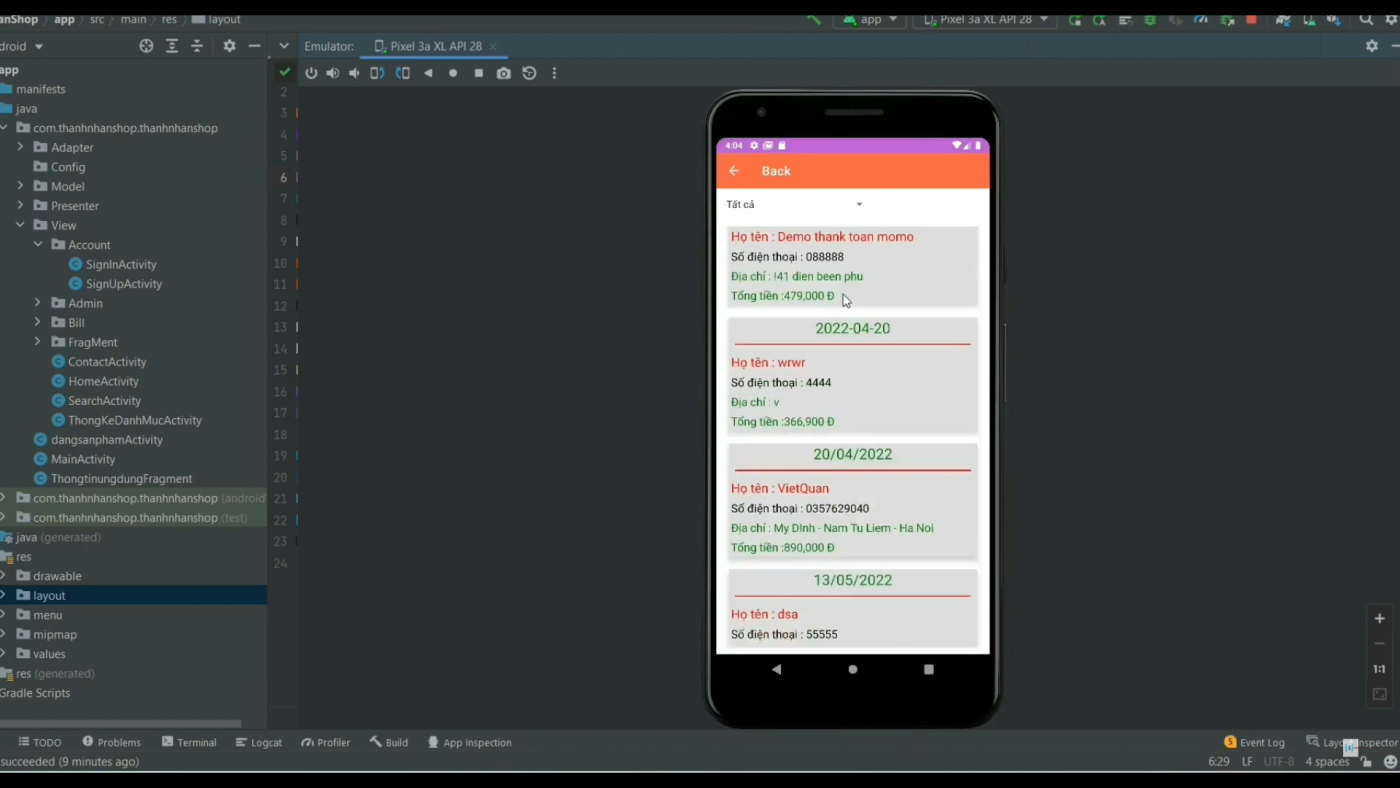Take an emulator screenshot with the camera icon
The height and width of the screenshot is (788, 1400).
tap(504, 73)
